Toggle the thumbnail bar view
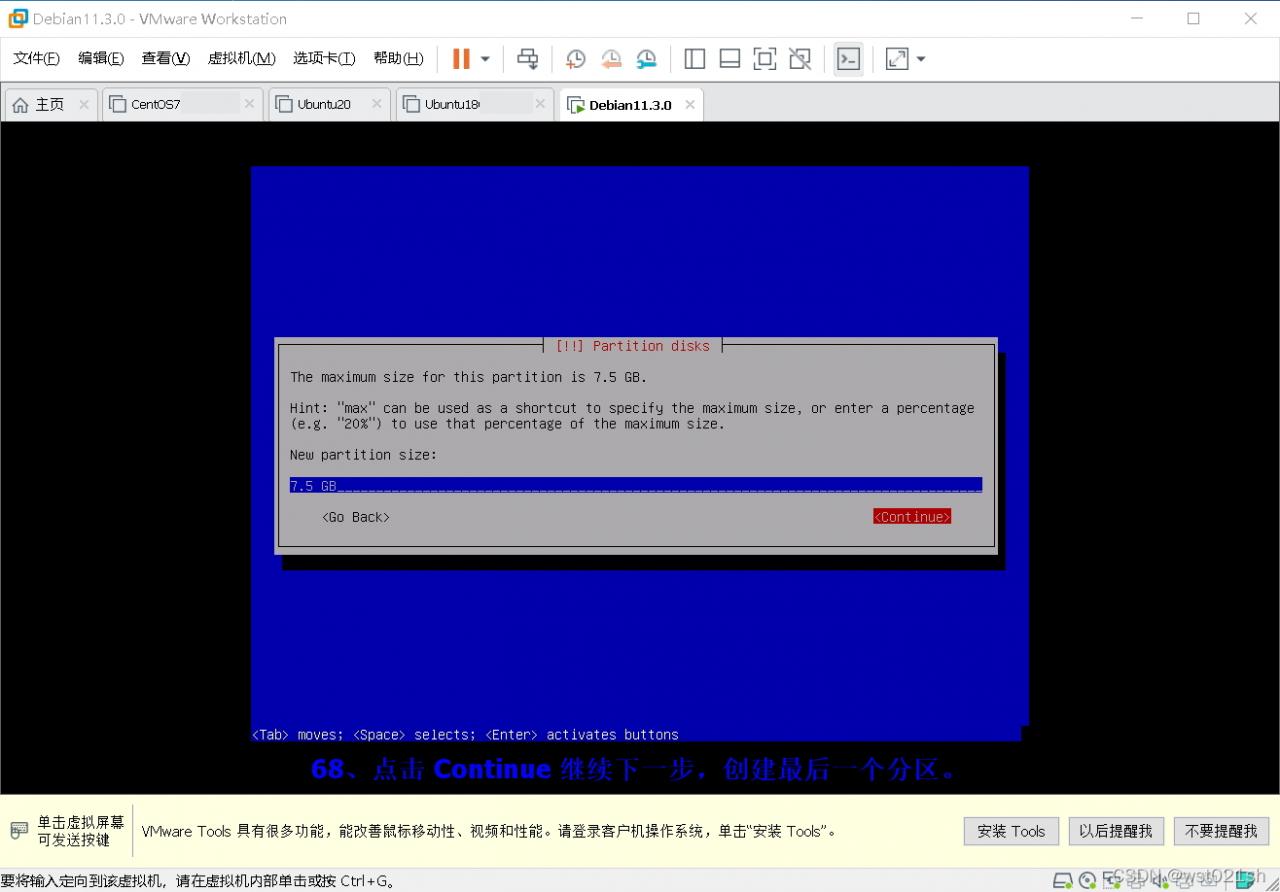The width and height of the screenshot is (1280, 892). [x=729, y=59]
